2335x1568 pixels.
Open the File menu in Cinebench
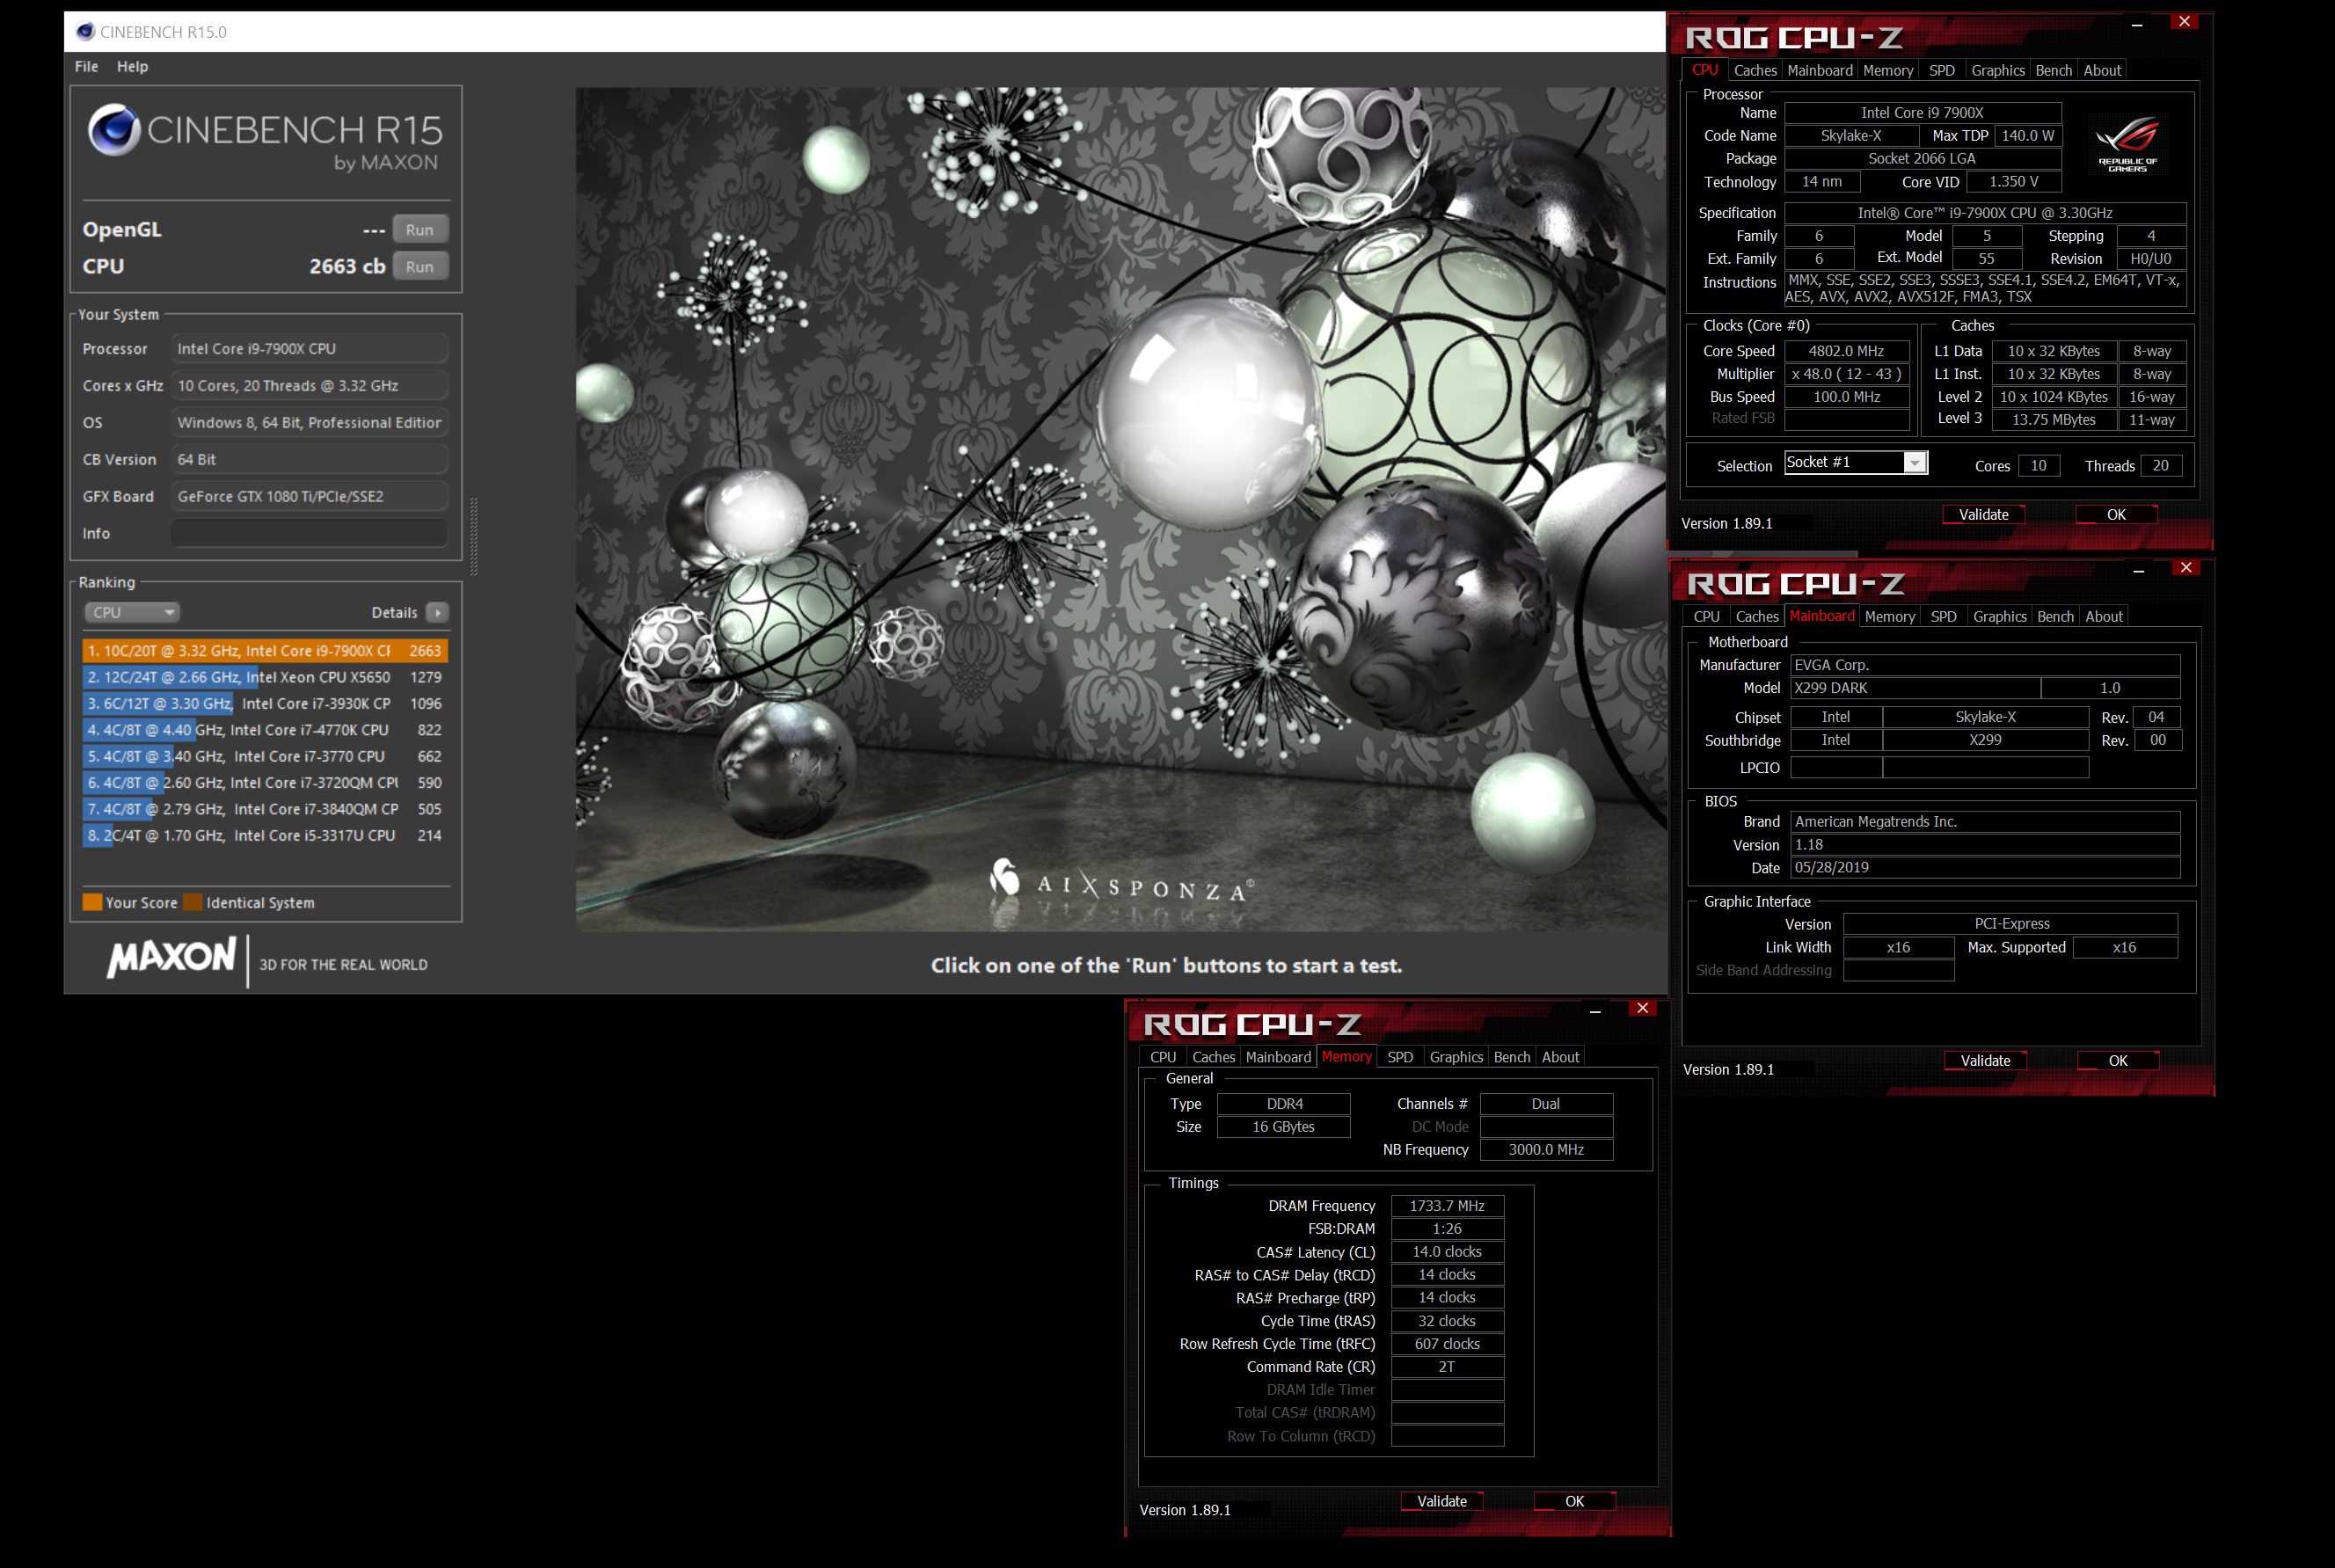tap(86, 66)
